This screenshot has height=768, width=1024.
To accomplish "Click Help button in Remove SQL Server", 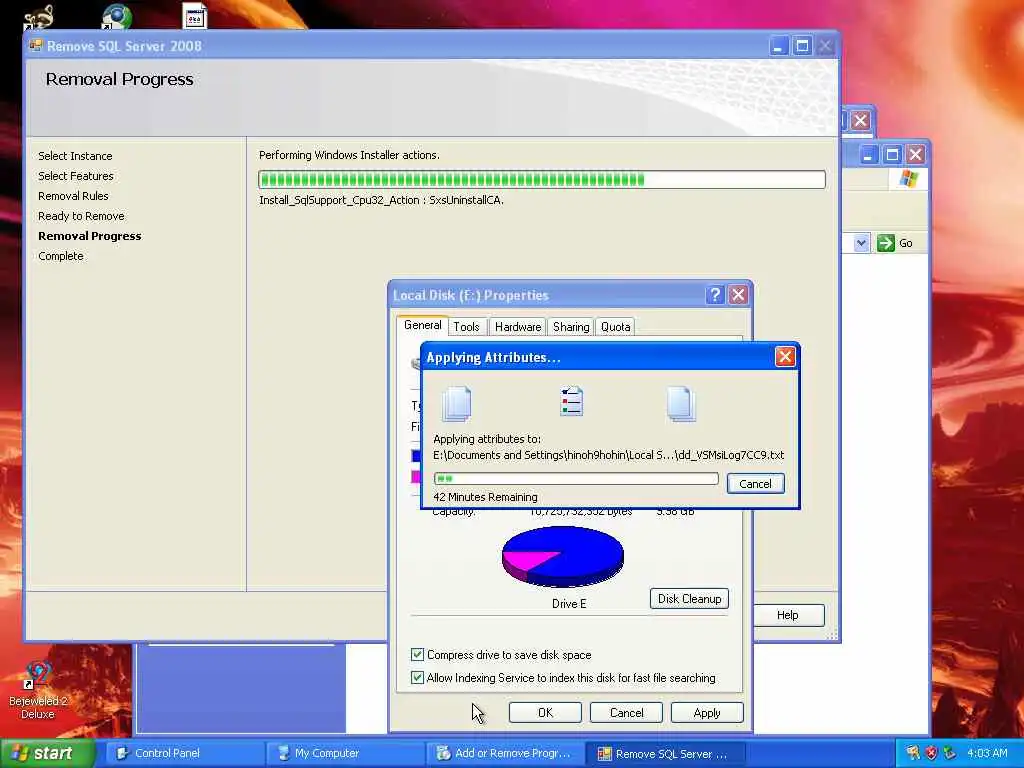I will 788,615.
